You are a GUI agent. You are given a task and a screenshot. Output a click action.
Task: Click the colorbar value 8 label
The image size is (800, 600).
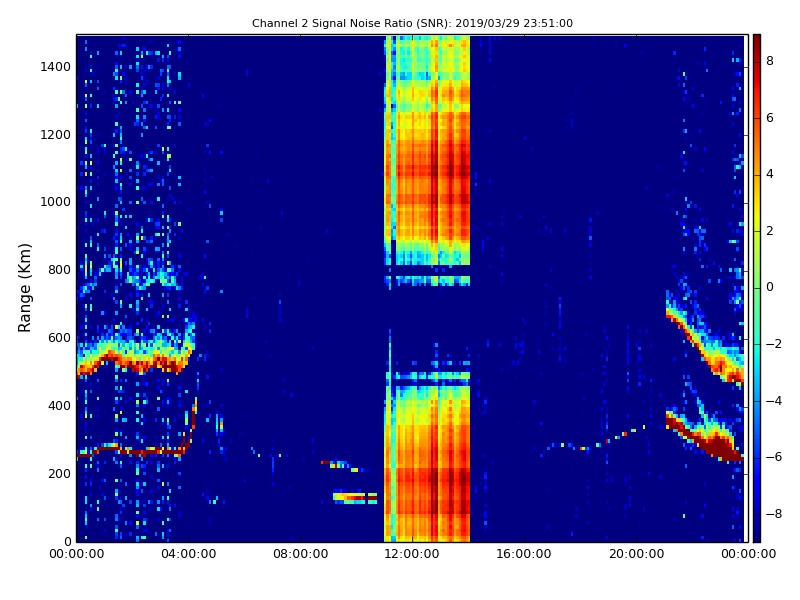770,61
